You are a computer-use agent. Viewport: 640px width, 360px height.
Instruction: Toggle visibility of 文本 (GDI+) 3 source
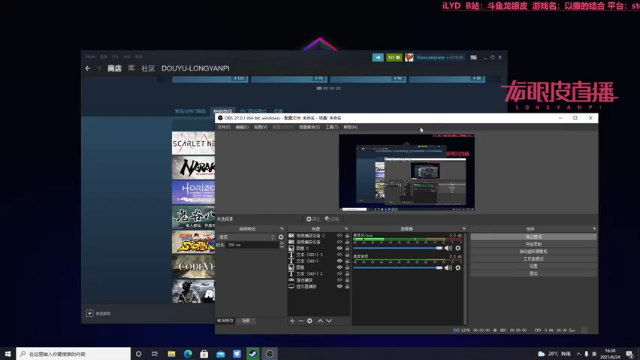339,255
